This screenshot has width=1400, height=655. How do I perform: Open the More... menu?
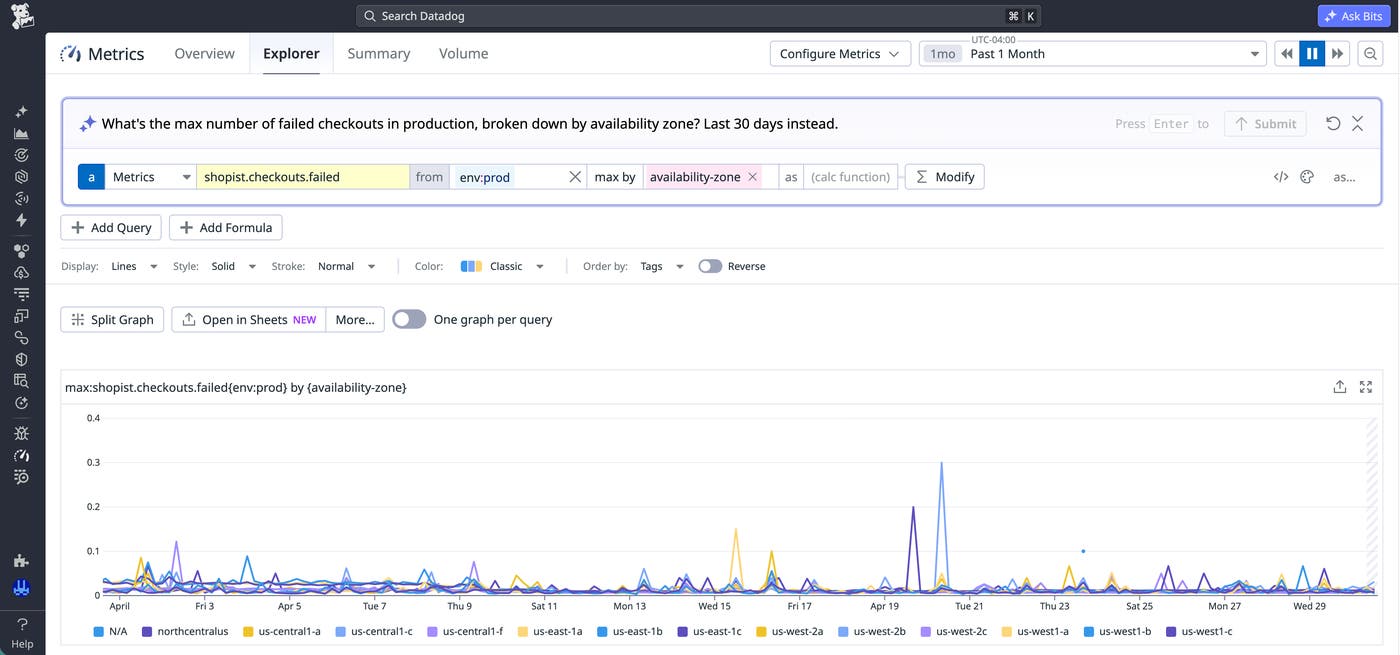pos(355,320)
